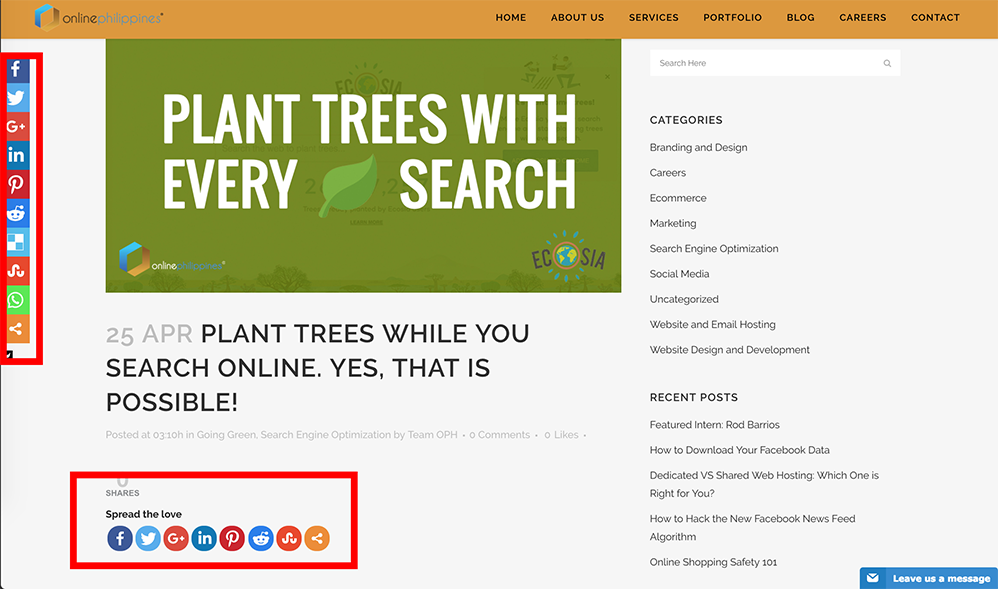Screen dimensions: 998x589
Task: Click the Leave us a message button
Action: [x=929, y=578]
